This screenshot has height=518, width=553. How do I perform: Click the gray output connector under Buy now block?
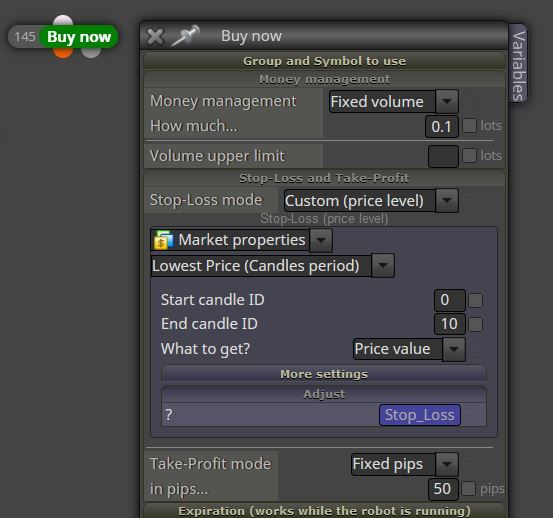click(91, 53)
